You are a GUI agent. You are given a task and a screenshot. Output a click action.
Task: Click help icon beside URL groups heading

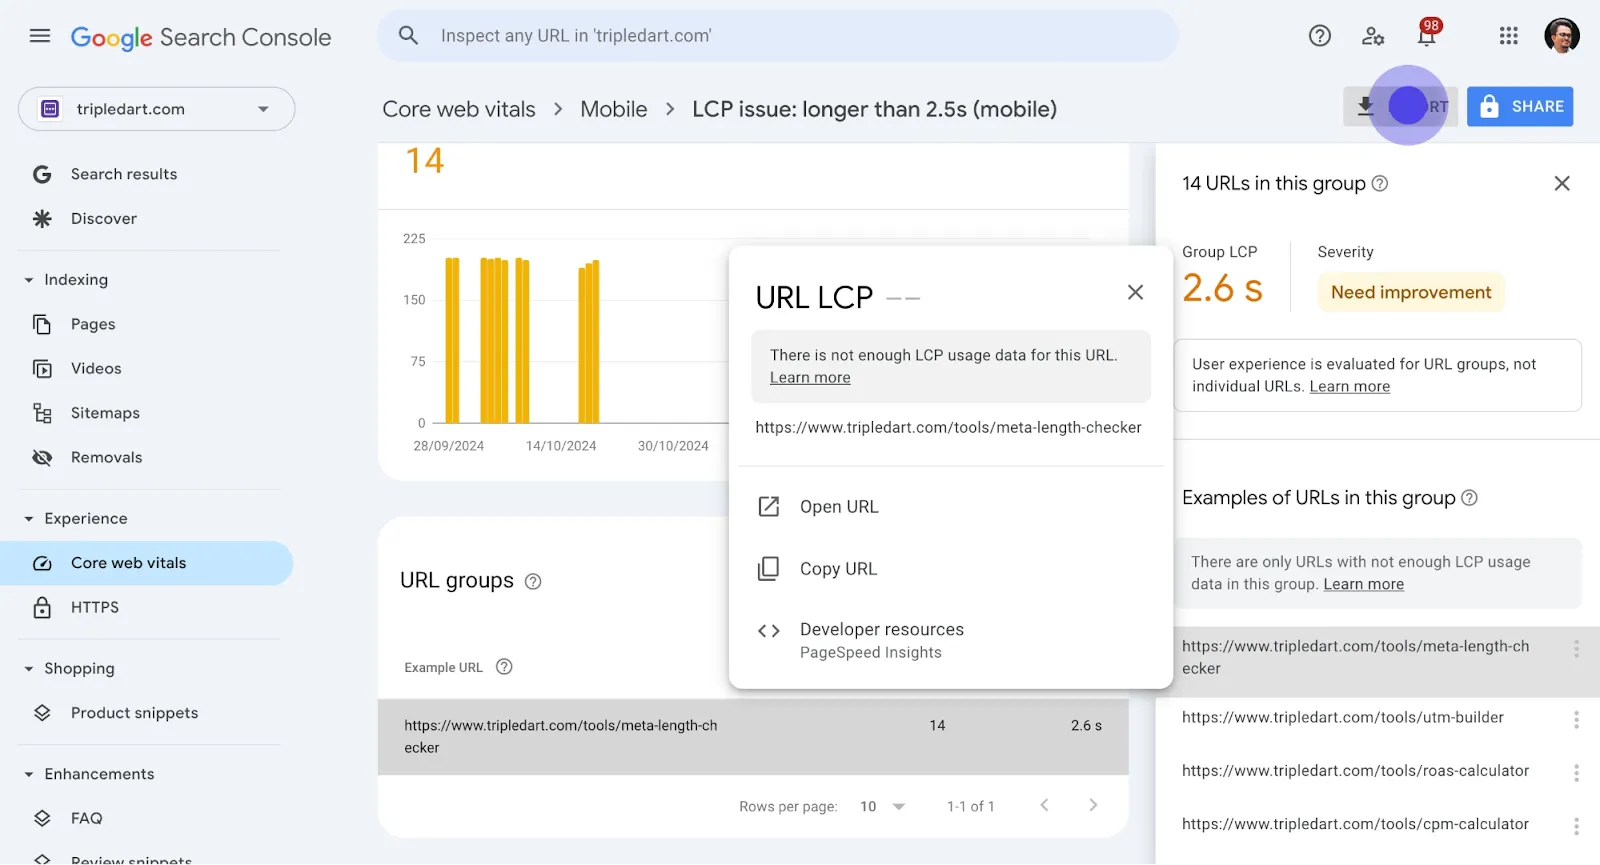pos(533,582)
